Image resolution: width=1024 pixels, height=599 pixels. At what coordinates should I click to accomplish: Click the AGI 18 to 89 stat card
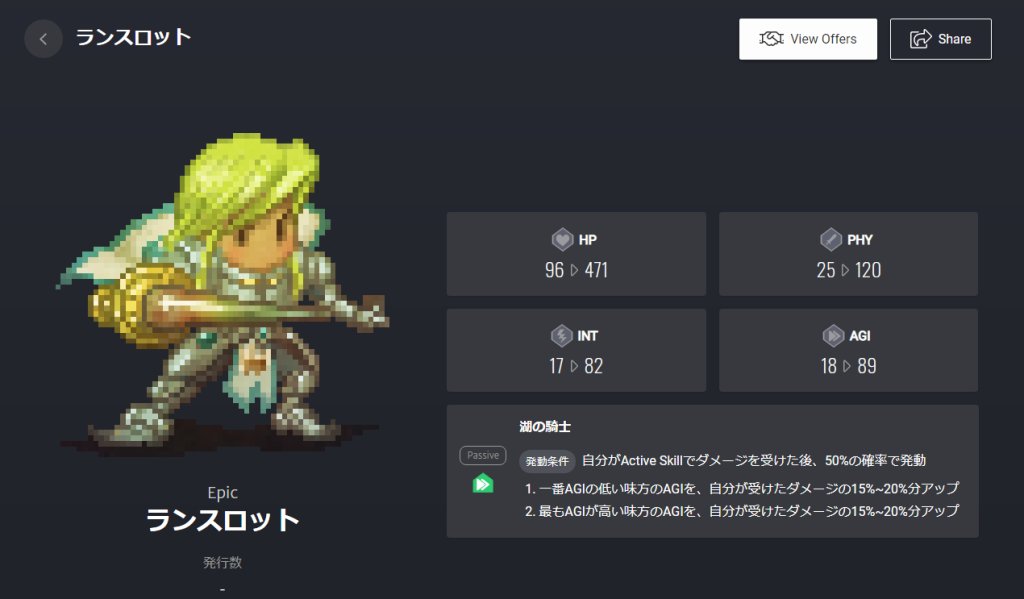tap(848, 350)
